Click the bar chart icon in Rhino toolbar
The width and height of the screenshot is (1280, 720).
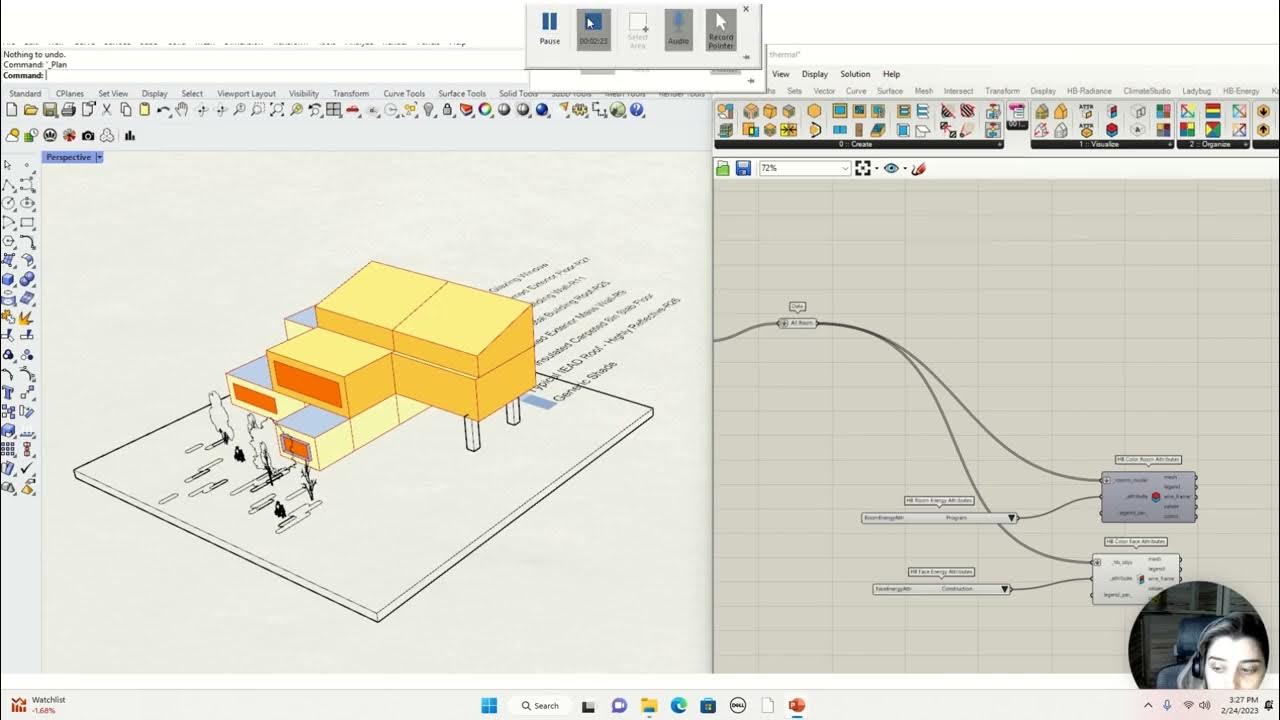coord(130,136)
